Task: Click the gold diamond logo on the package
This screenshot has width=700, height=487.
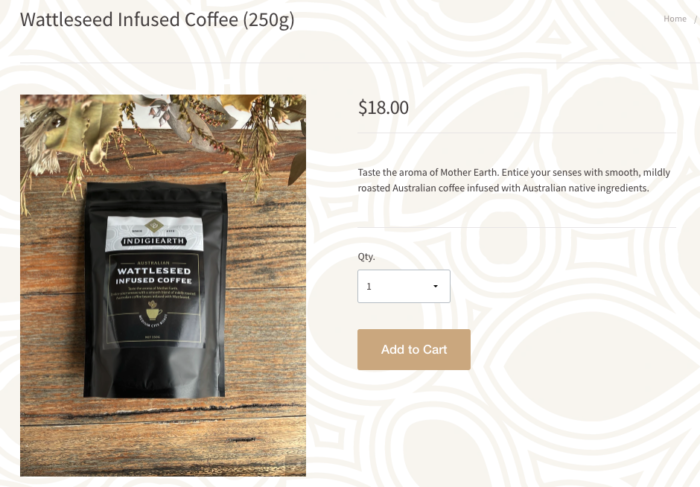Action: [154, 226]
